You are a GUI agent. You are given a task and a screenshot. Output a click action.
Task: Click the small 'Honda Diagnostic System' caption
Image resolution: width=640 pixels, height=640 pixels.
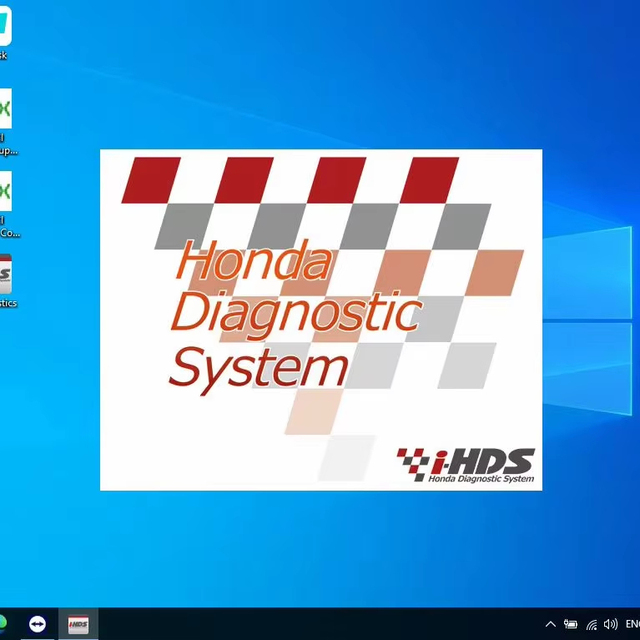pos(480,479)
